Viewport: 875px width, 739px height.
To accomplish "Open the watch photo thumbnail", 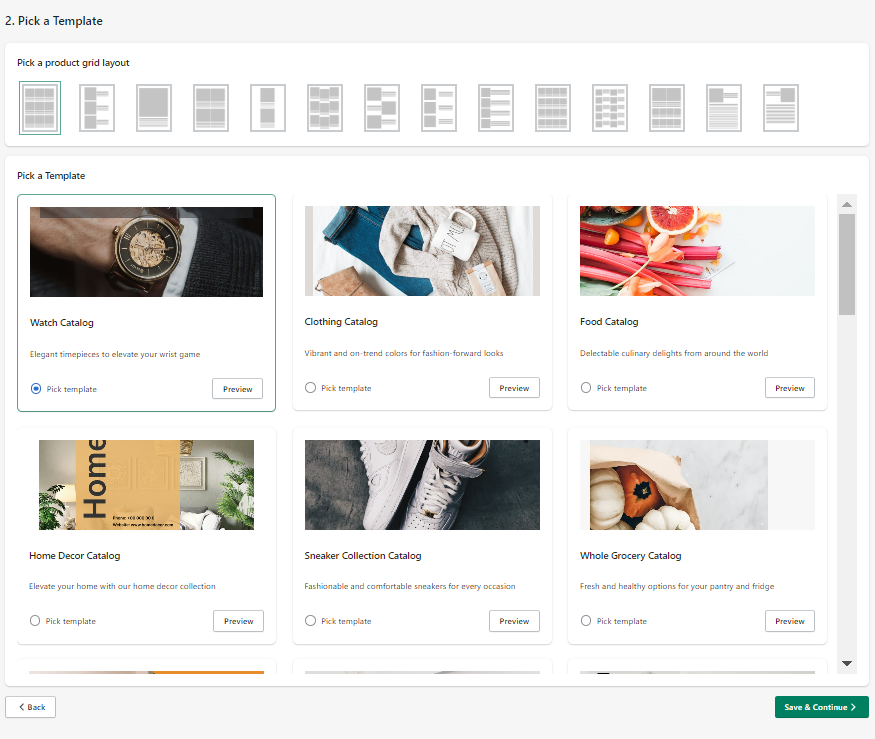I will click(x=146, y=252).
